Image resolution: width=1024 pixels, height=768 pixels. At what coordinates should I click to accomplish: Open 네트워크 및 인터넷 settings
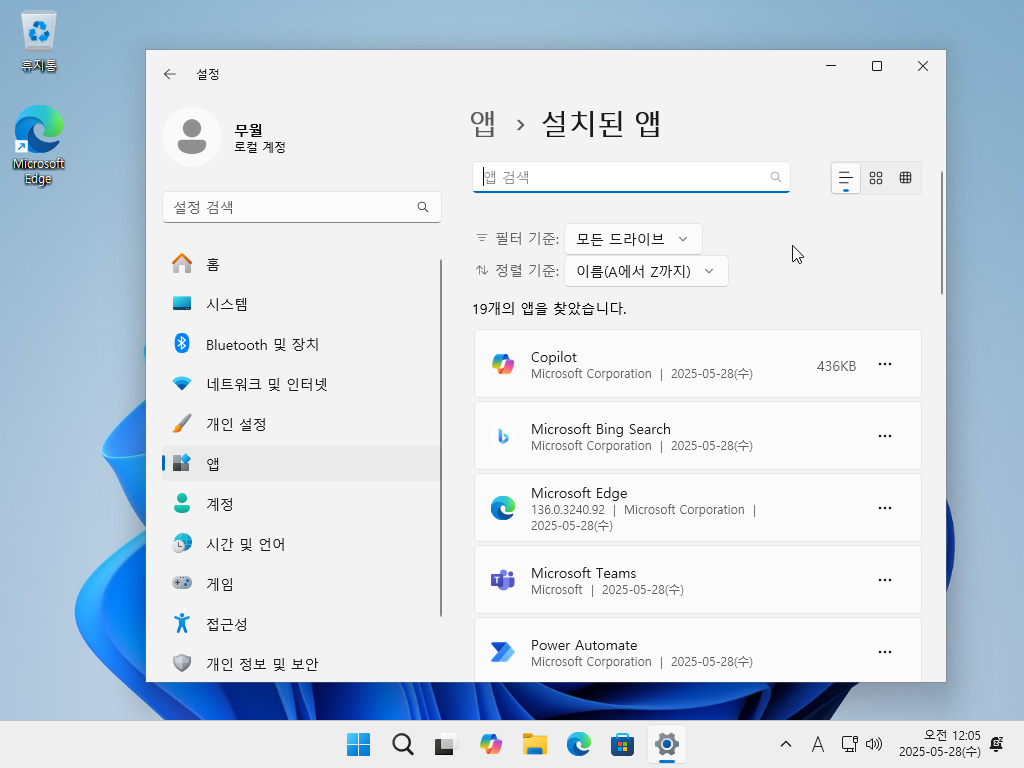point(301,384)
